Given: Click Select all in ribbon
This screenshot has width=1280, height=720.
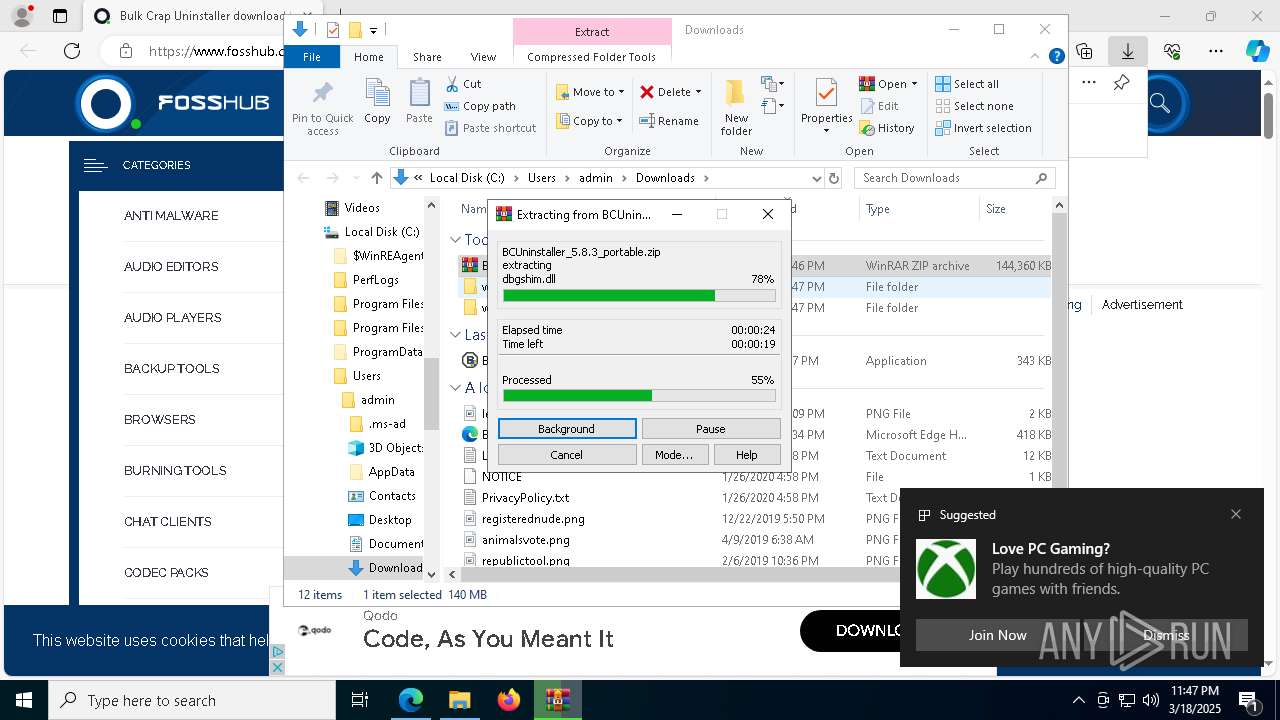Looking at the screenshot, I should 967,84.
